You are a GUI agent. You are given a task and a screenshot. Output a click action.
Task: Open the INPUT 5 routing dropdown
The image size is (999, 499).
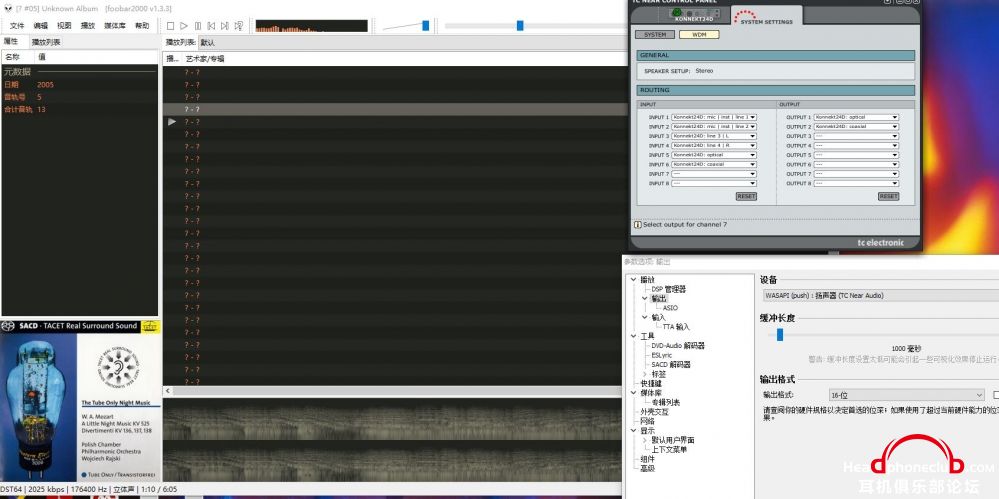[x=714, y=155]
